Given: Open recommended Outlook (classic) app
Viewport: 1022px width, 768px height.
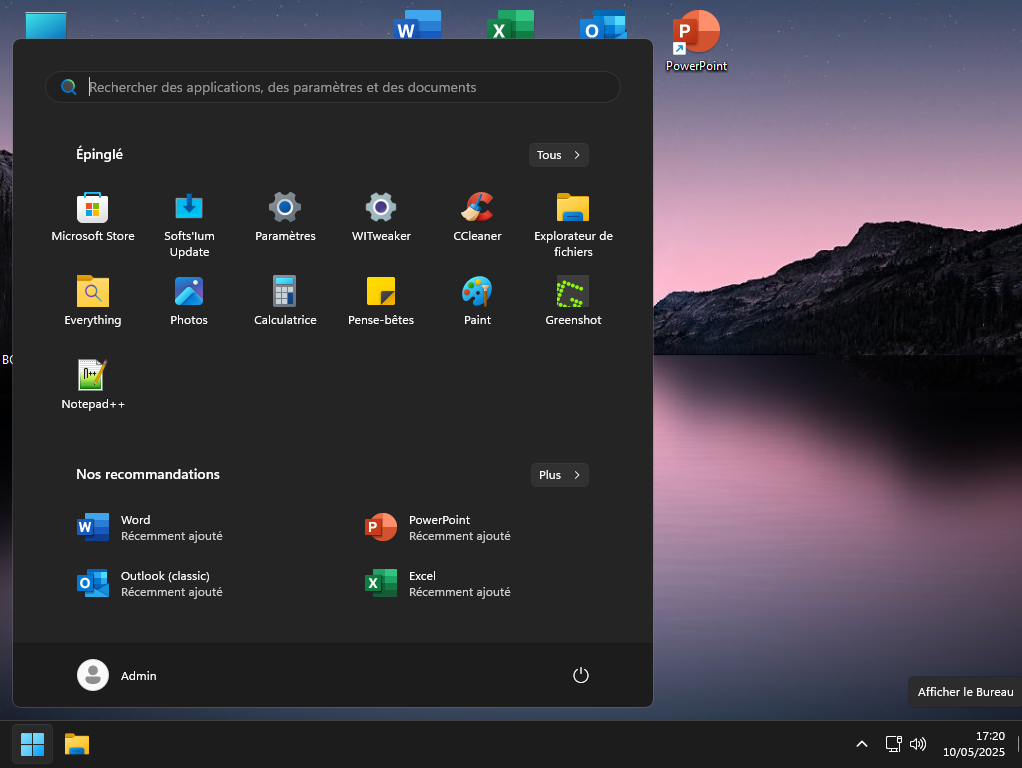Looking at the screenshot, I should point(149,583).
